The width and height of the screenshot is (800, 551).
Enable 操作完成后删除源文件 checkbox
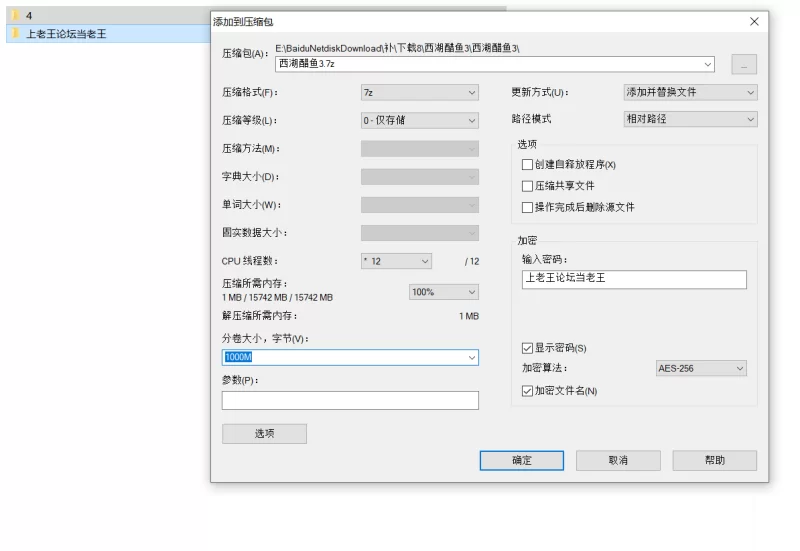point(527,207)
